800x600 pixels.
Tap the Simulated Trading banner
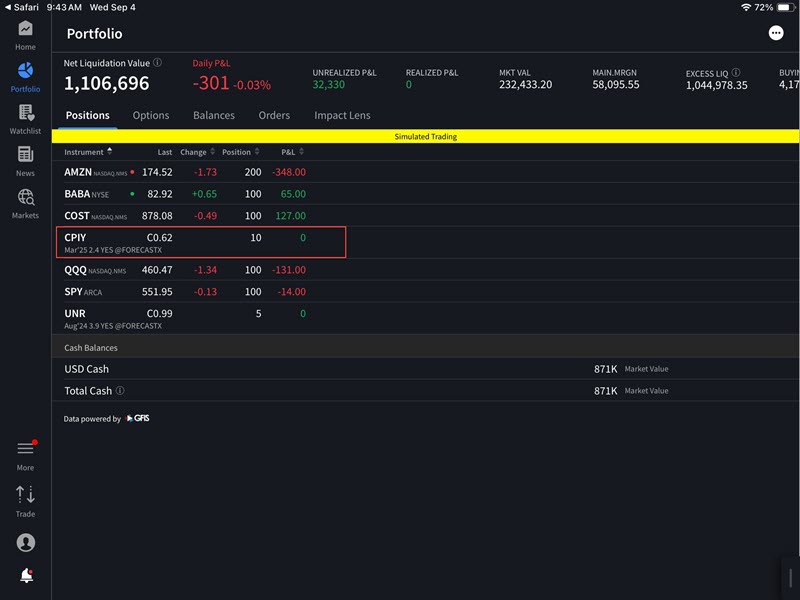coord(425,136)
